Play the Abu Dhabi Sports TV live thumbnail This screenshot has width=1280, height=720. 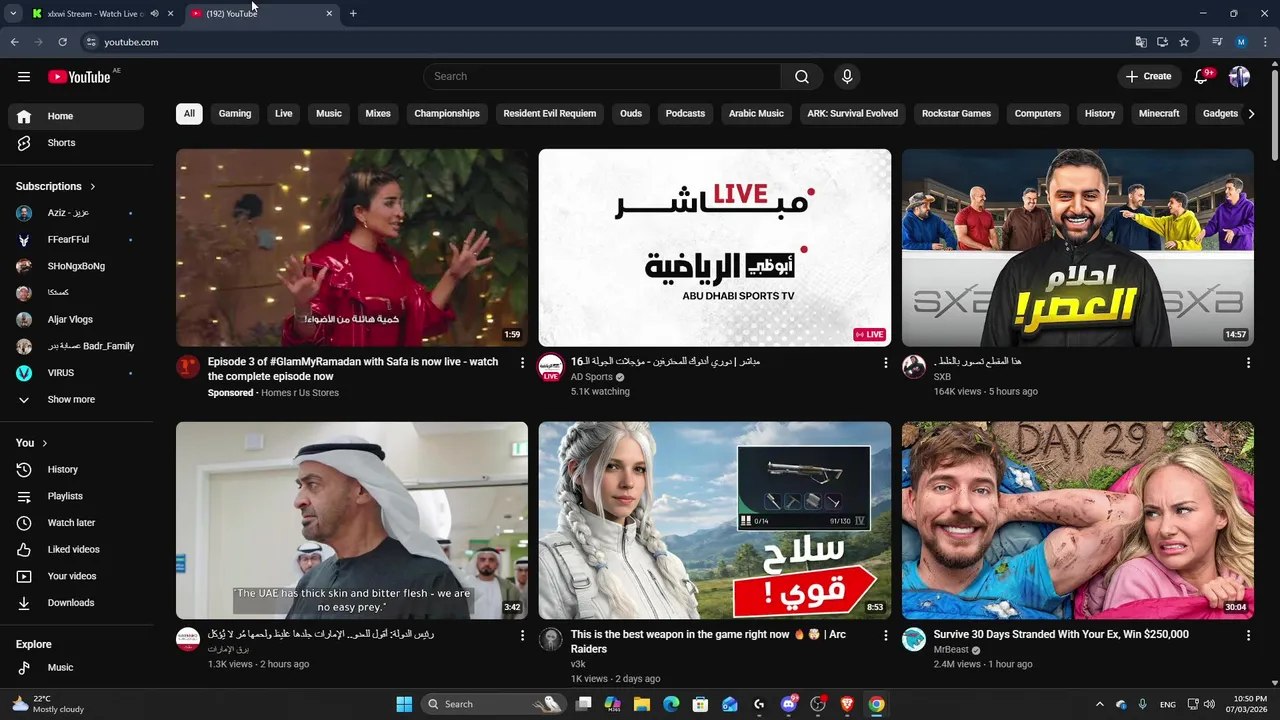(715, 248)
